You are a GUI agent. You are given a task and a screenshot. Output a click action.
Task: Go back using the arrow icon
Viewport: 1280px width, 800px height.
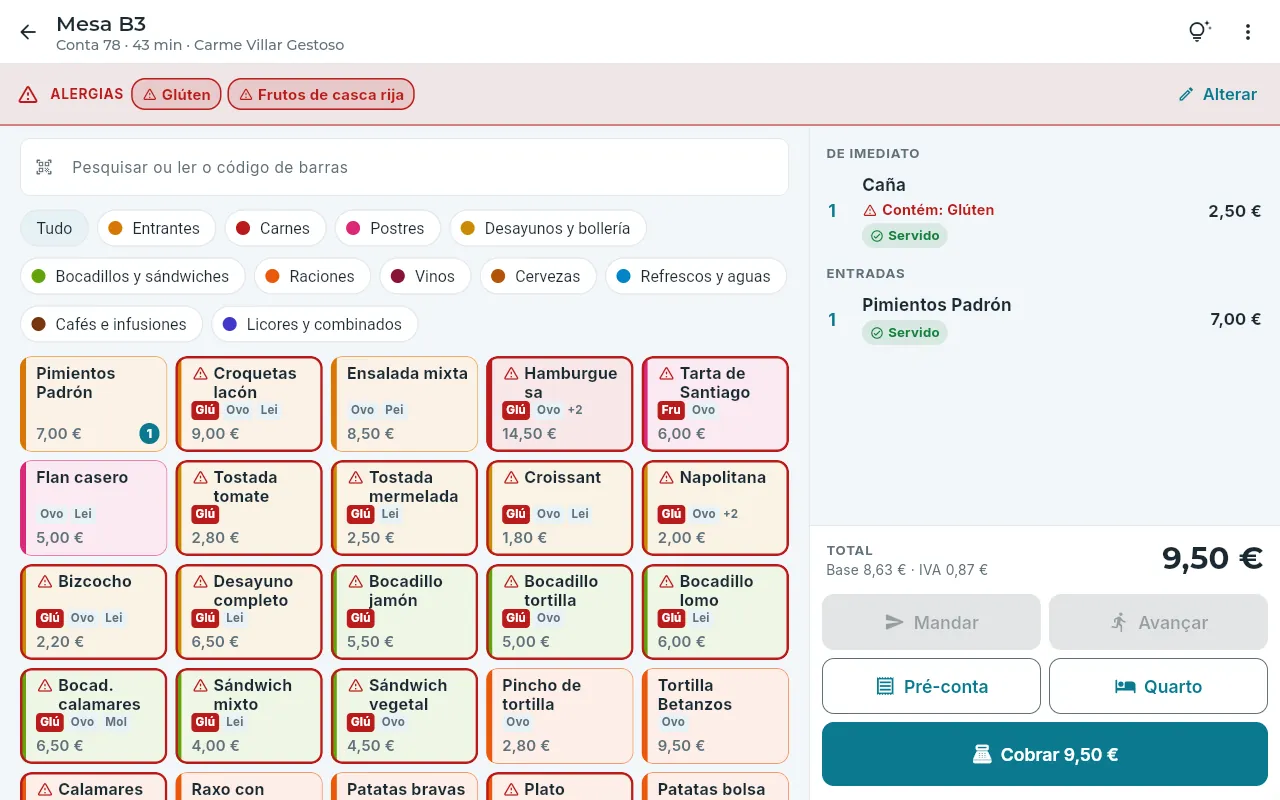point(28,32)
